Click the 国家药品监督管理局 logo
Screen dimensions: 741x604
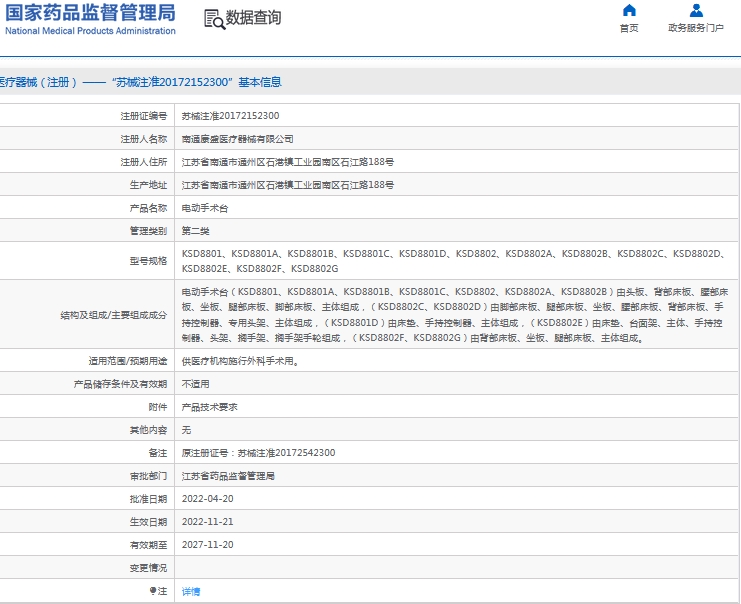click(x=90, y=13)
